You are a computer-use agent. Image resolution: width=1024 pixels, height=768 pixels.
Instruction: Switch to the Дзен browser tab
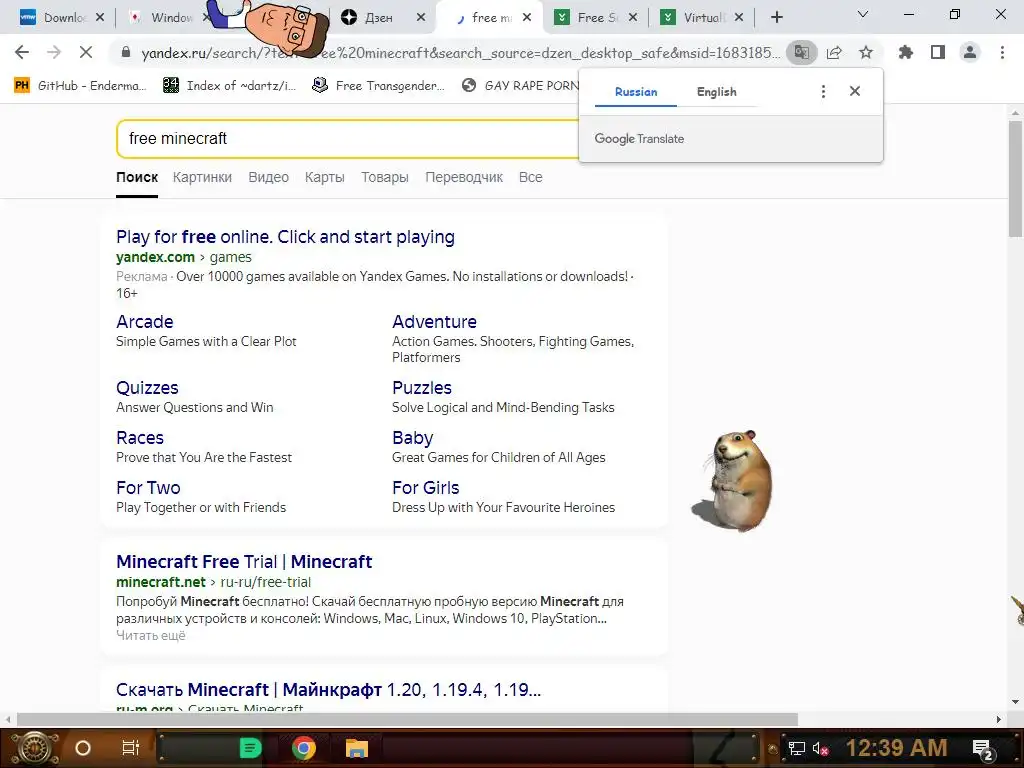pos(379,18)
